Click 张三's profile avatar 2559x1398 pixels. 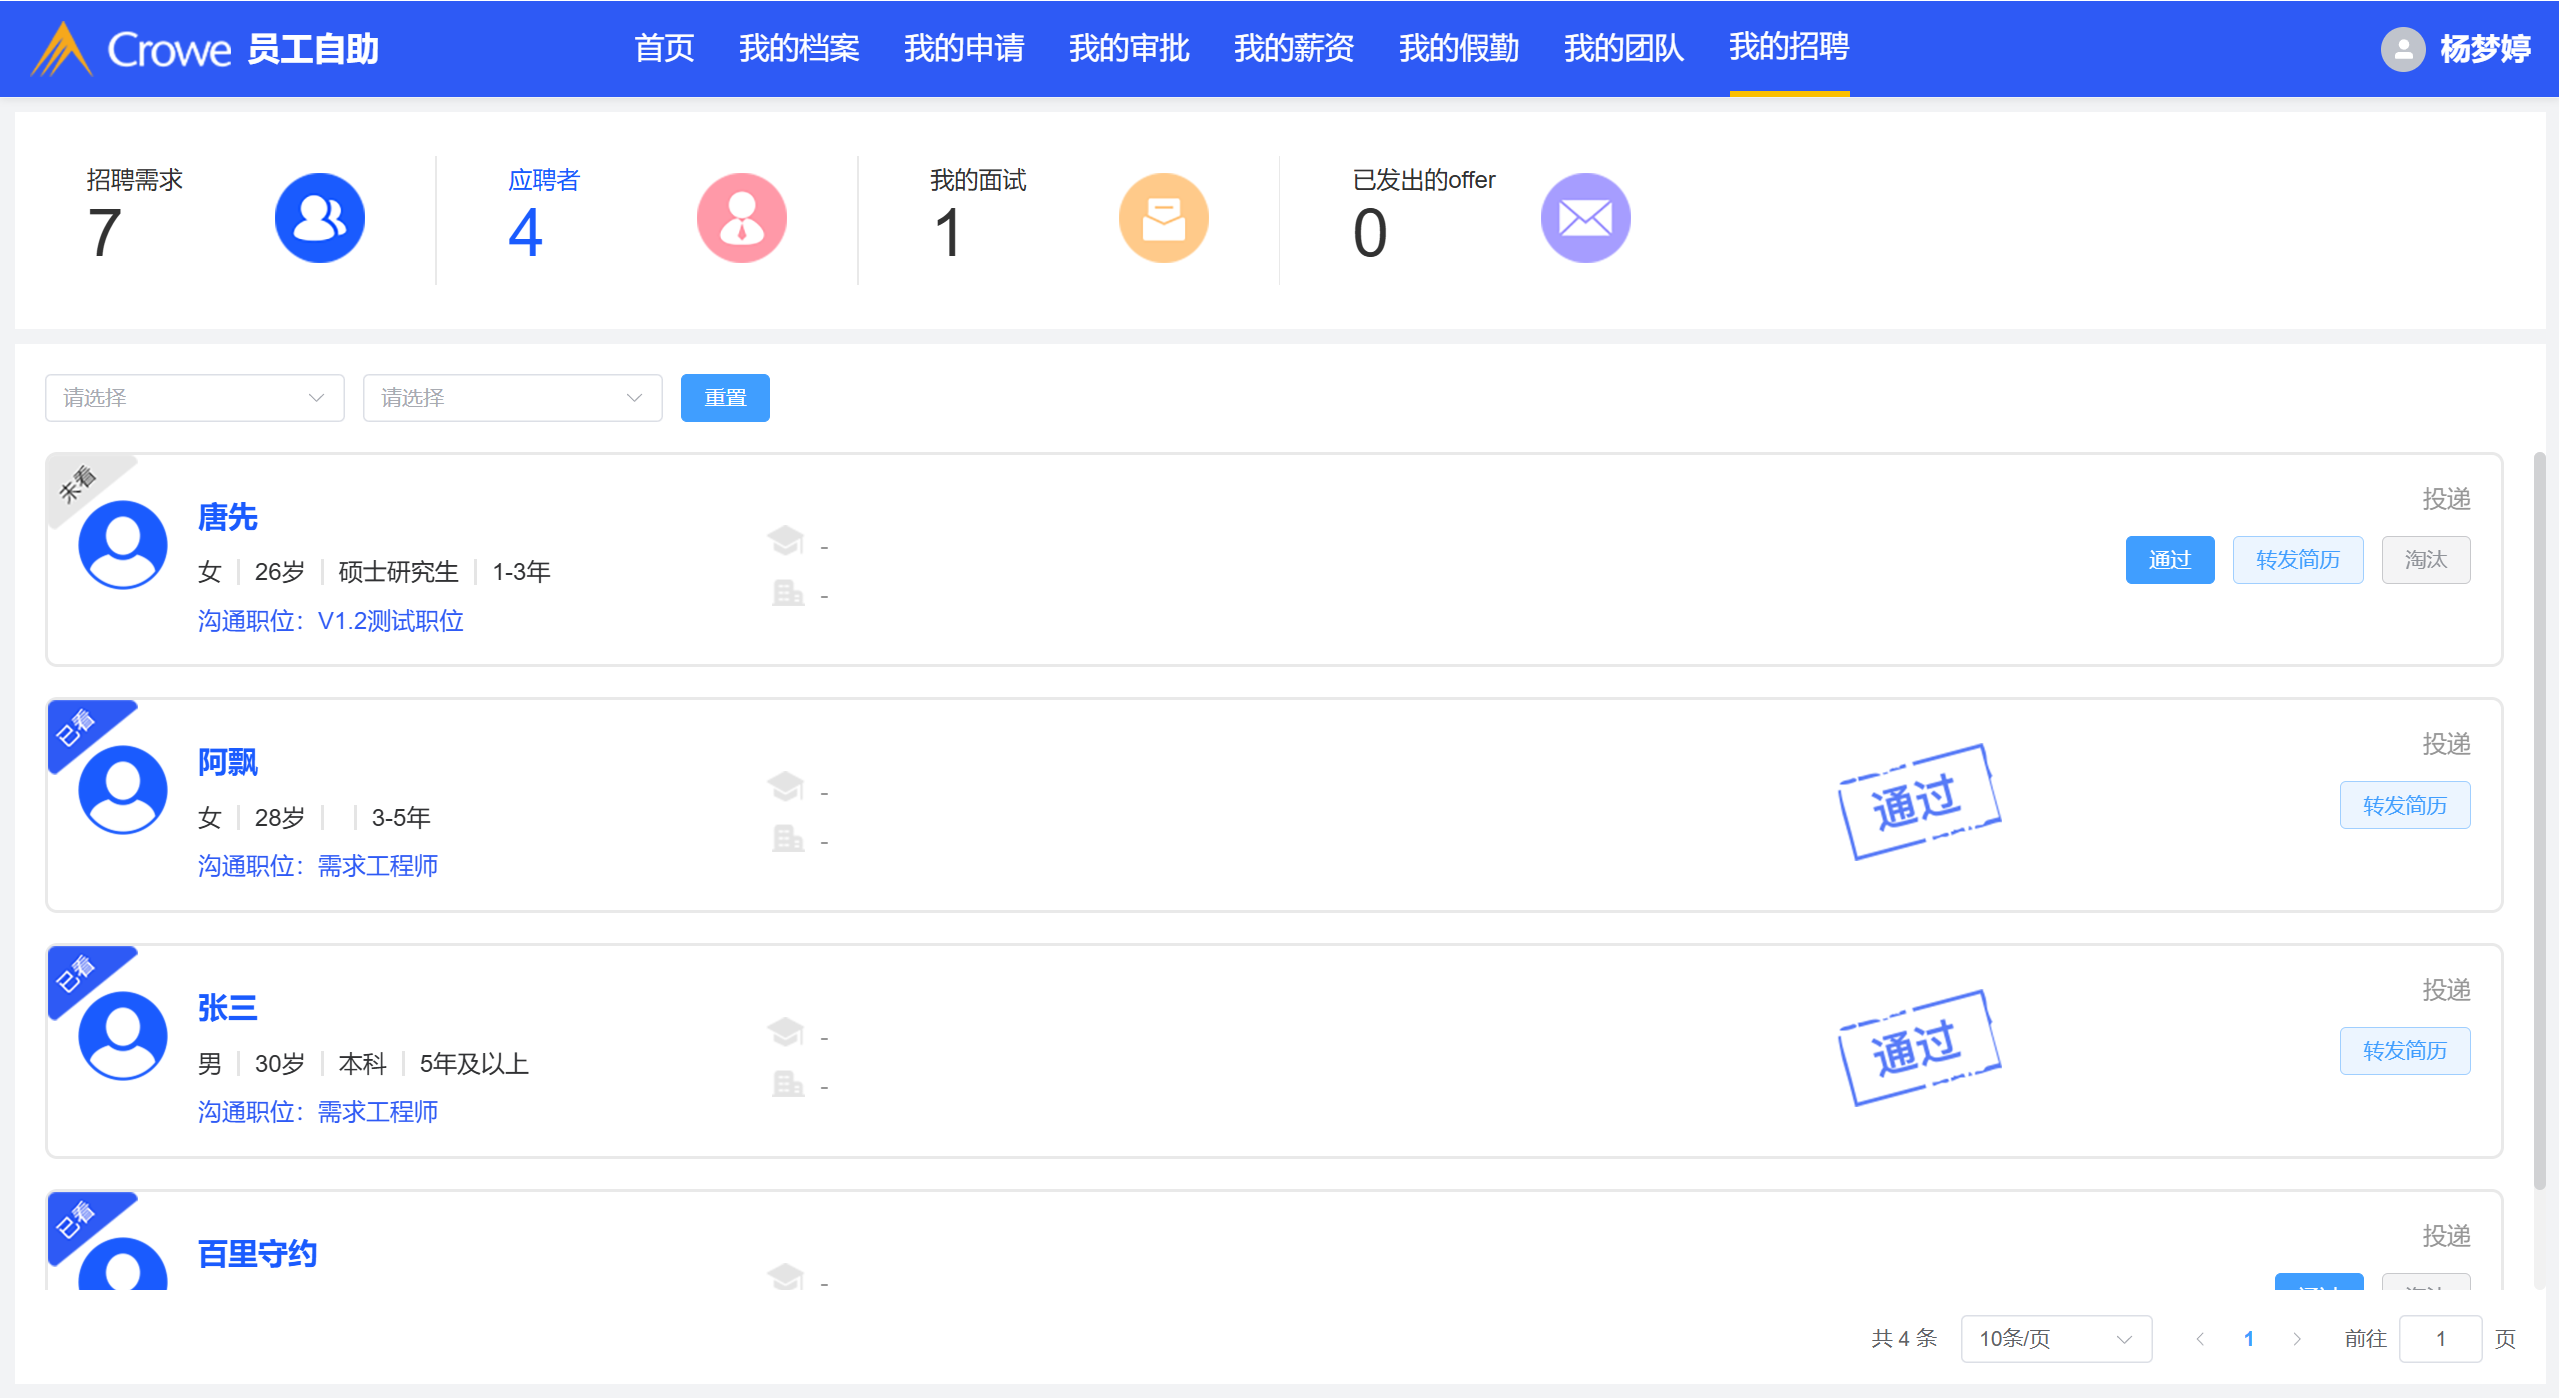123,1035
